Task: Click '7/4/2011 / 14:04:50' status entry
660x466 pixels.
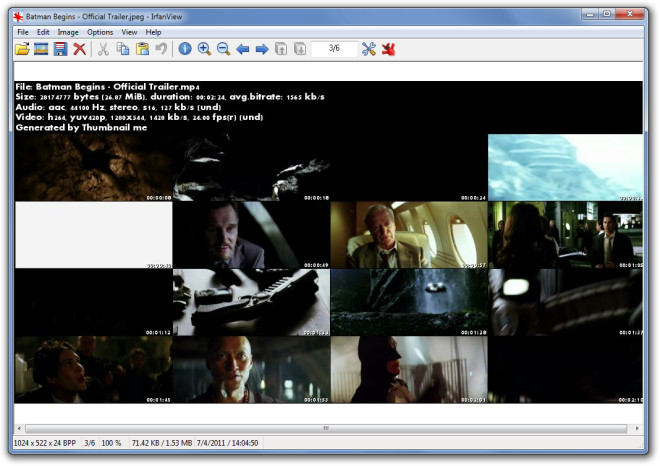Action: coord(227,443)
